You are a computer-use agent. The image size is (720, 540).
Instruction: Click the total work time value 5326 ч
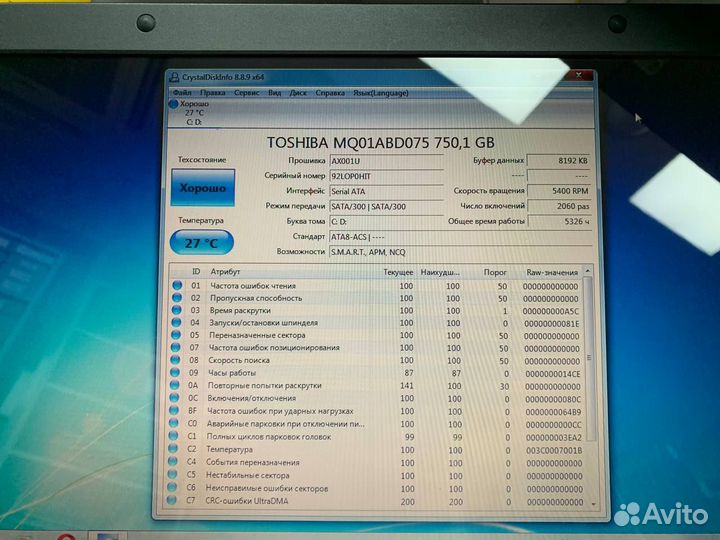559,221
